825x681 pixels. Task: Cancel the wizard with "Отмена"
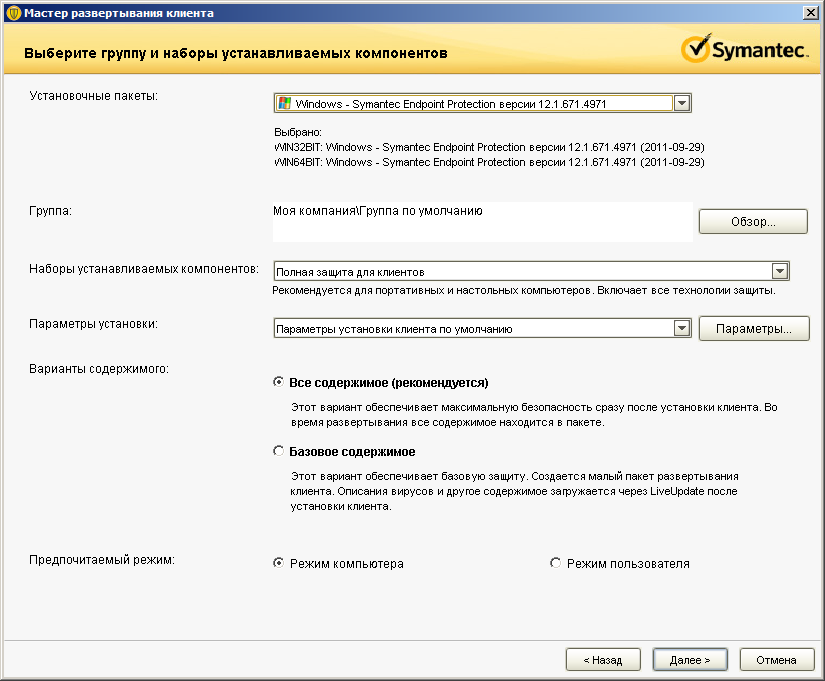coord(776,660)
